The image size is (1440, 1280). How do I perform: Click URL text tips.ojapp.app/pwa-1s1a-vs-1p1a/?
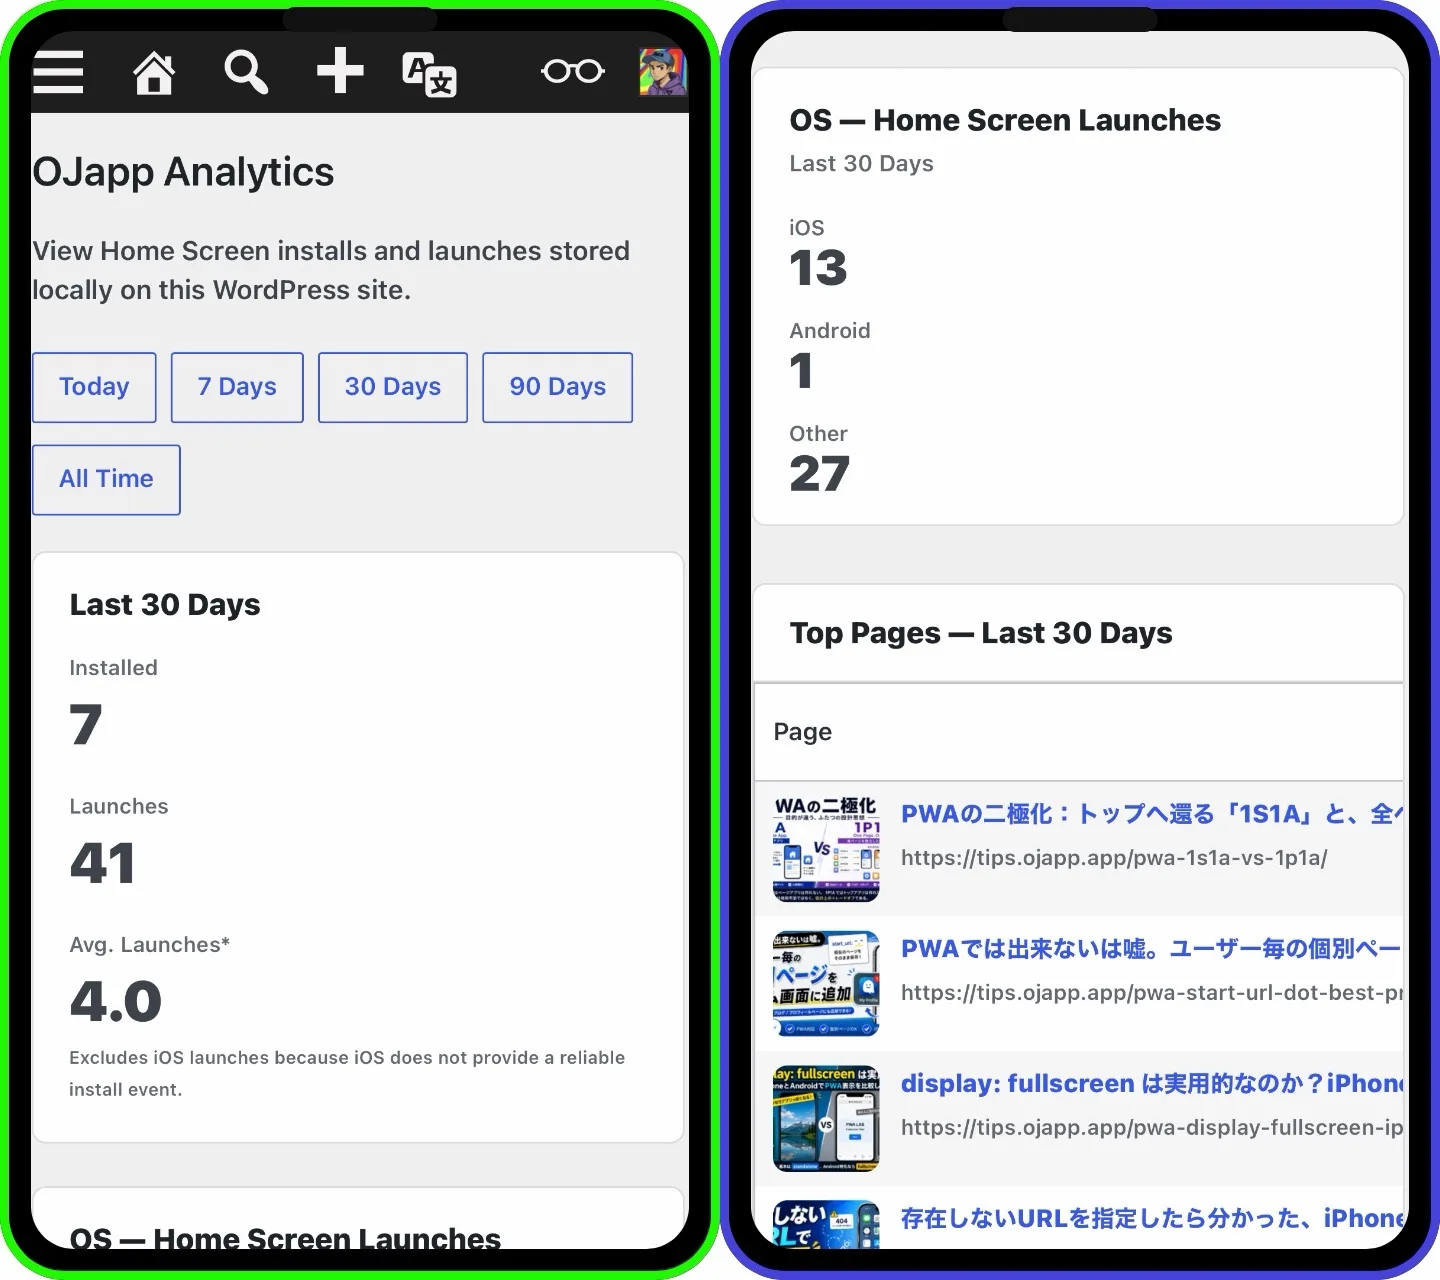[x=1114, y=858]
